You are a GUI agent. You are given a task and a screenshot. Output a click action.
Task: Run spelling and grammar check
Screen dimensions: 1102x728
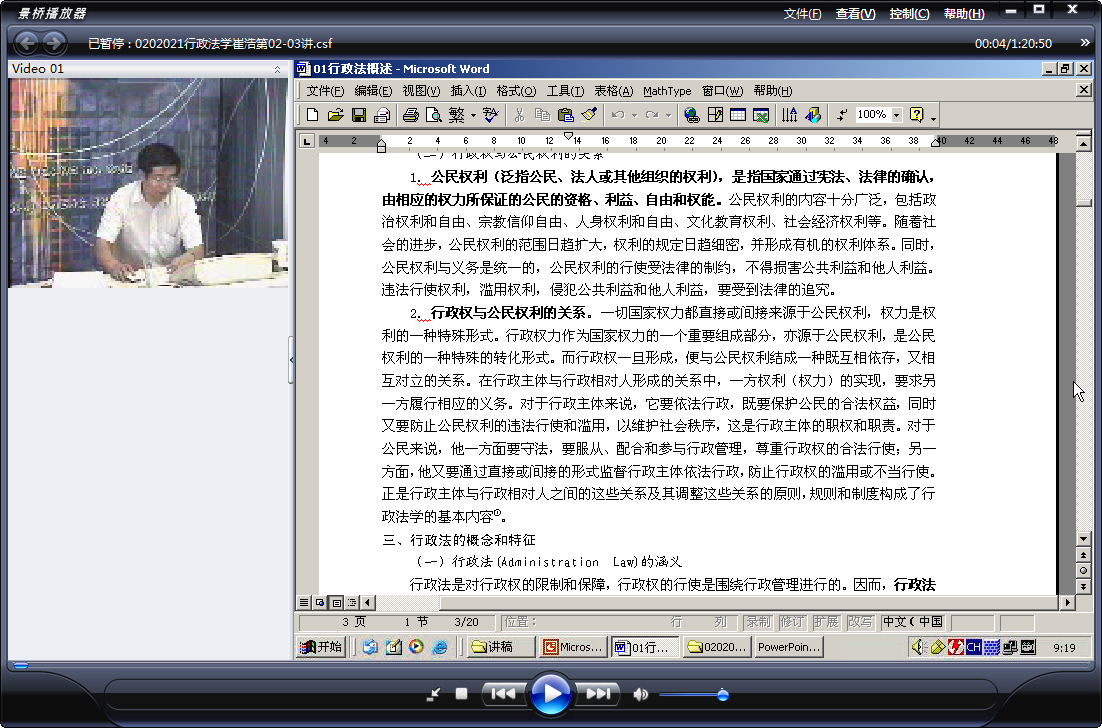[491, 115]
